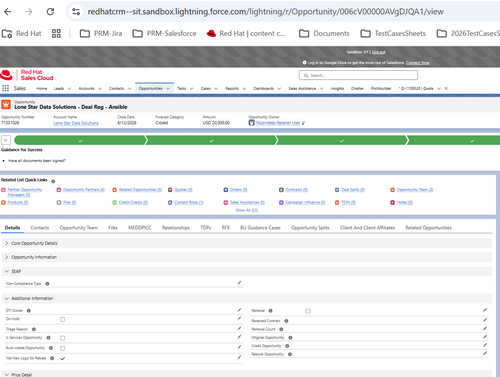Click the Log out link in sandbox banner
Screen dimensions: 500x377
(378, 52)
